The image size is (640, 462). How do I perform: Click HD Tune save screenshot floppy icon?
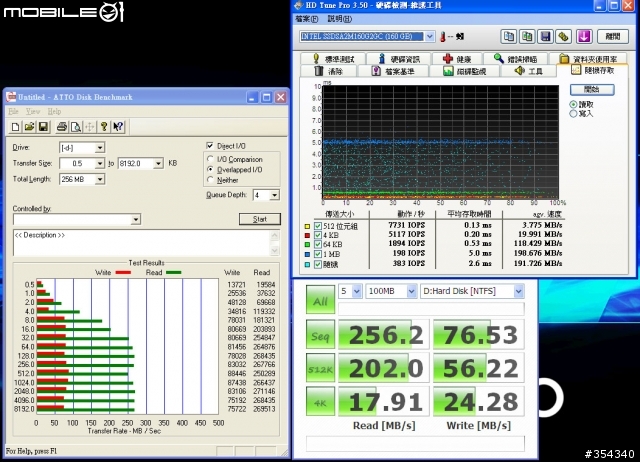(x=545, y=37)
